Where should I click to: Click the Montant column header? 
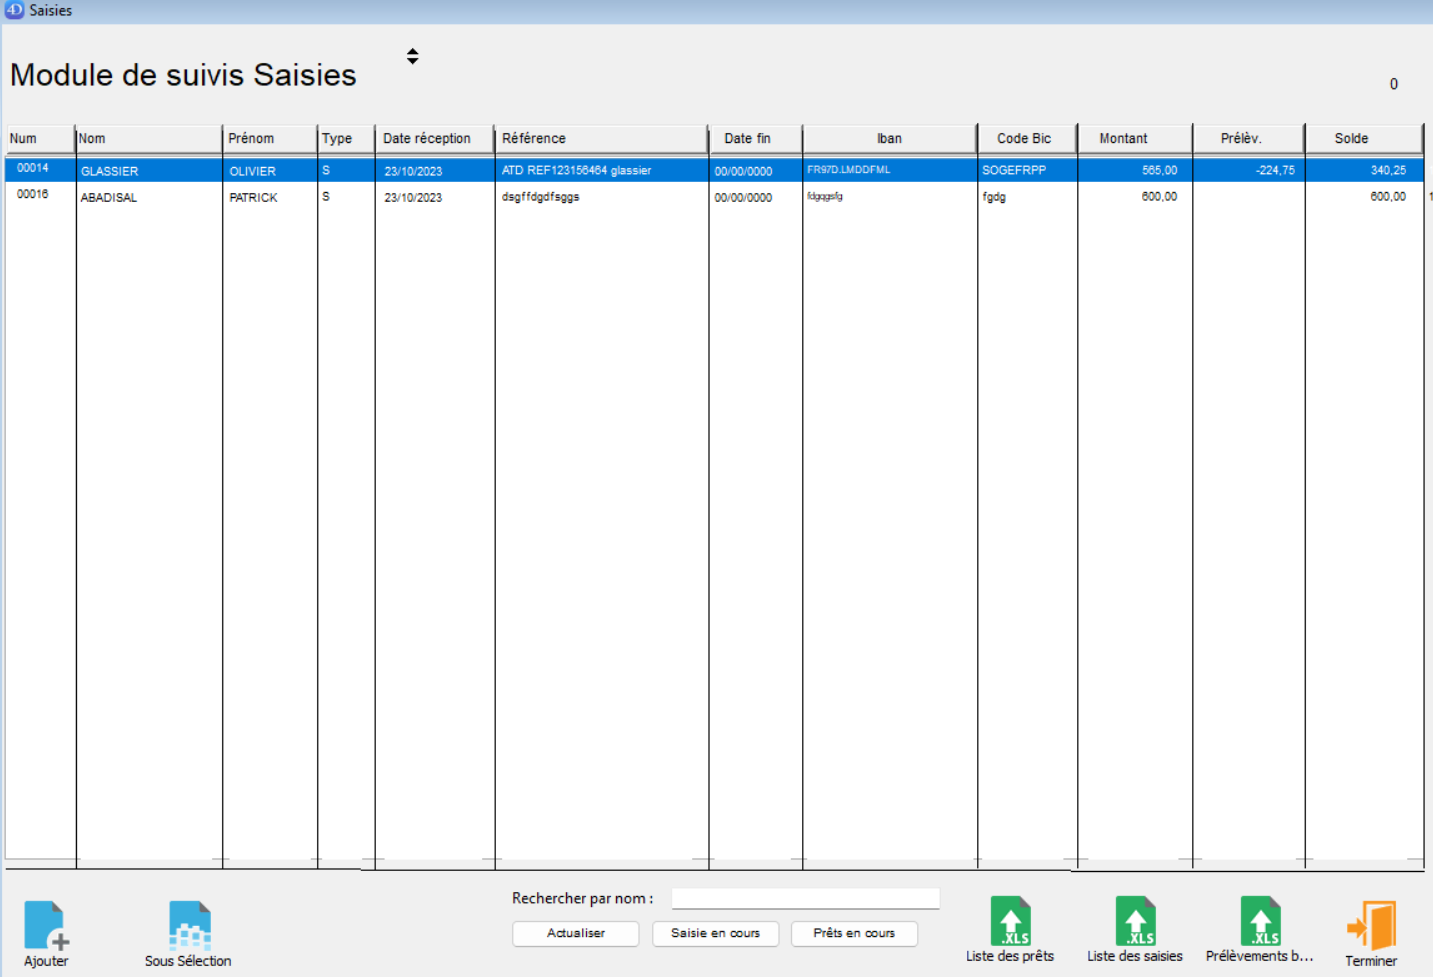(1135, 139)
